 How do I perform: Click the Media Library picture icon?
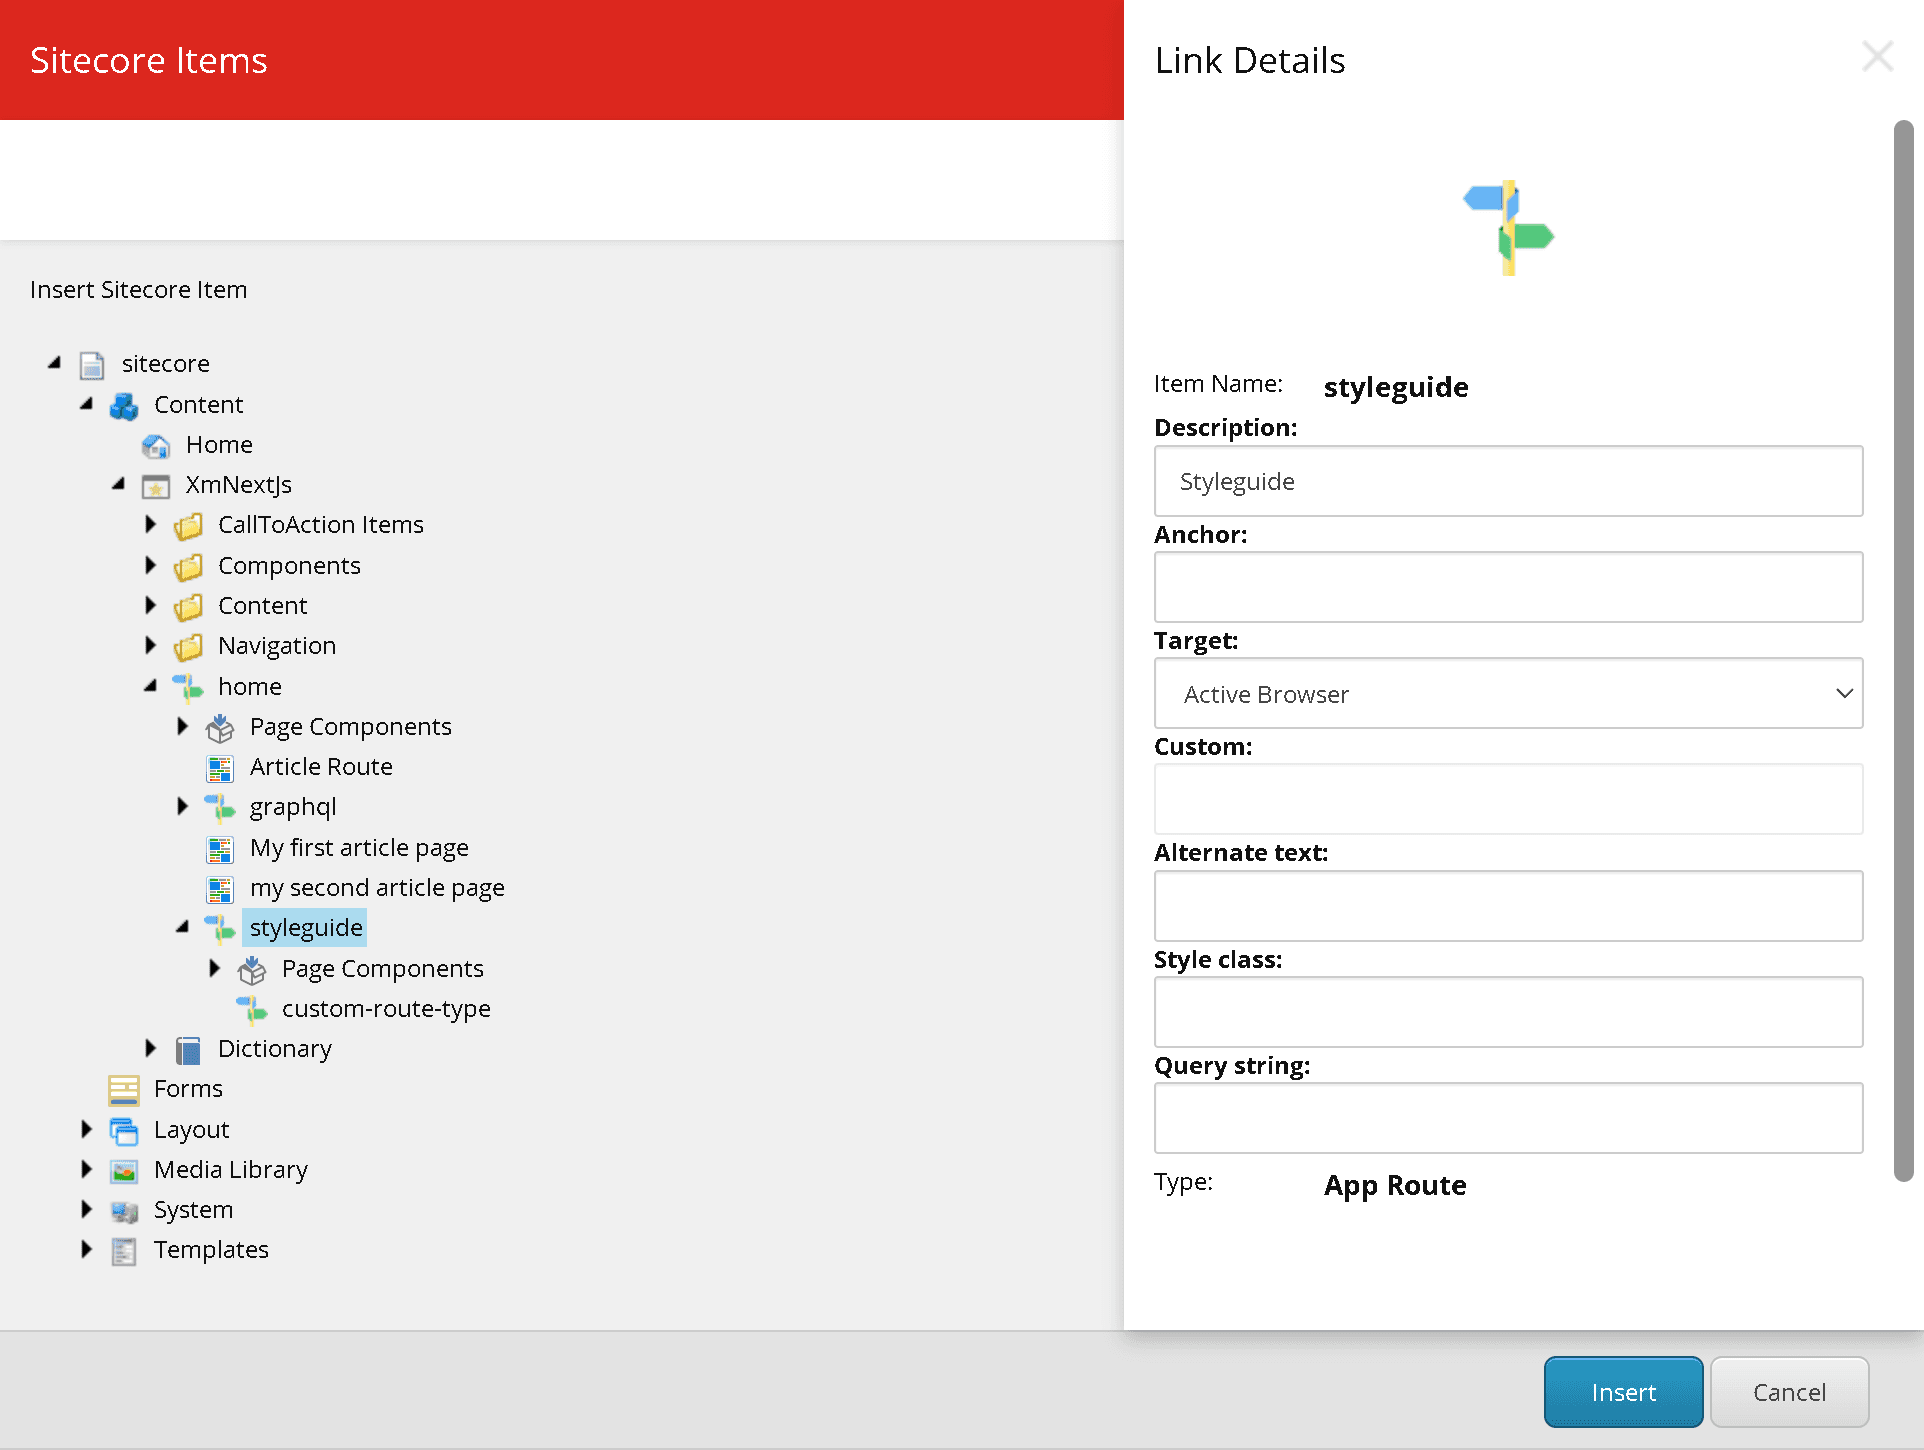[x=124, y=1171]
